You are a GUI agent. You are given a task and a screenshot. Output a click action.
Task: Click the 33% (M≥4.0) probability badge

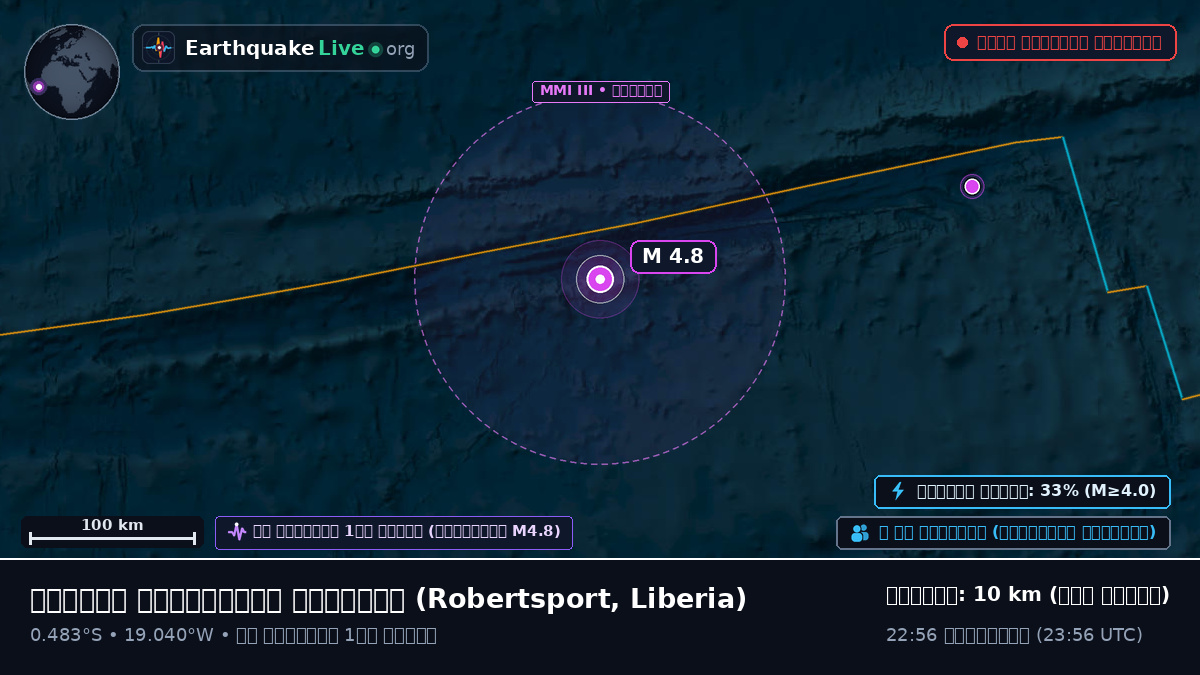[1022, 491]
